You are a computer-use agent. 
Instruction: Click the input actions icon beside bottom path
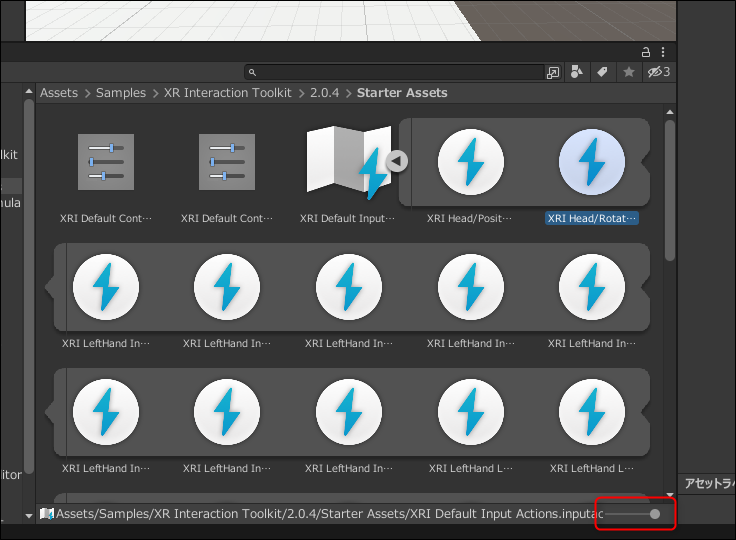click(46, 514)
